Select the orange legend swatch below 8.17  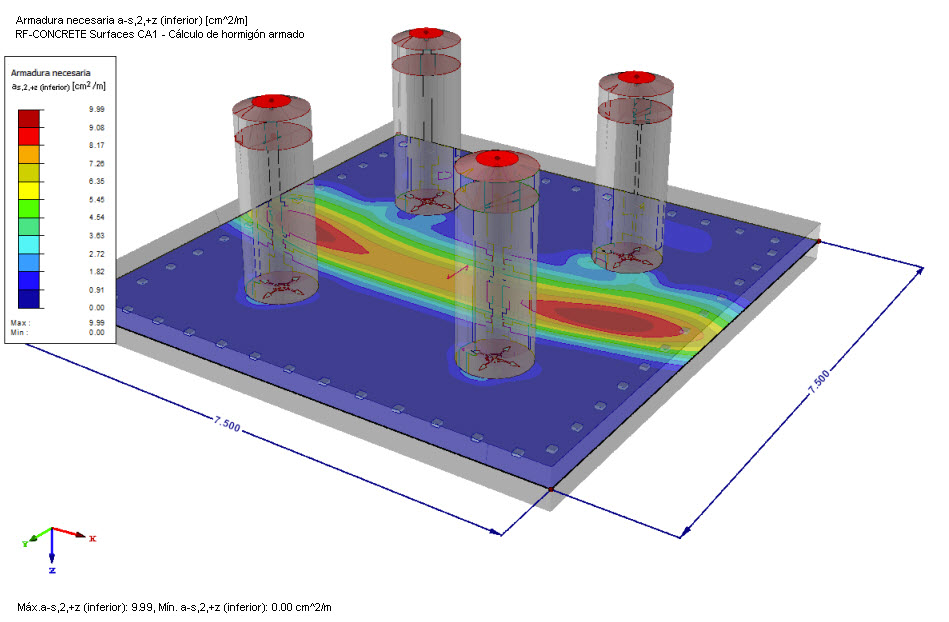pos(28,155)
